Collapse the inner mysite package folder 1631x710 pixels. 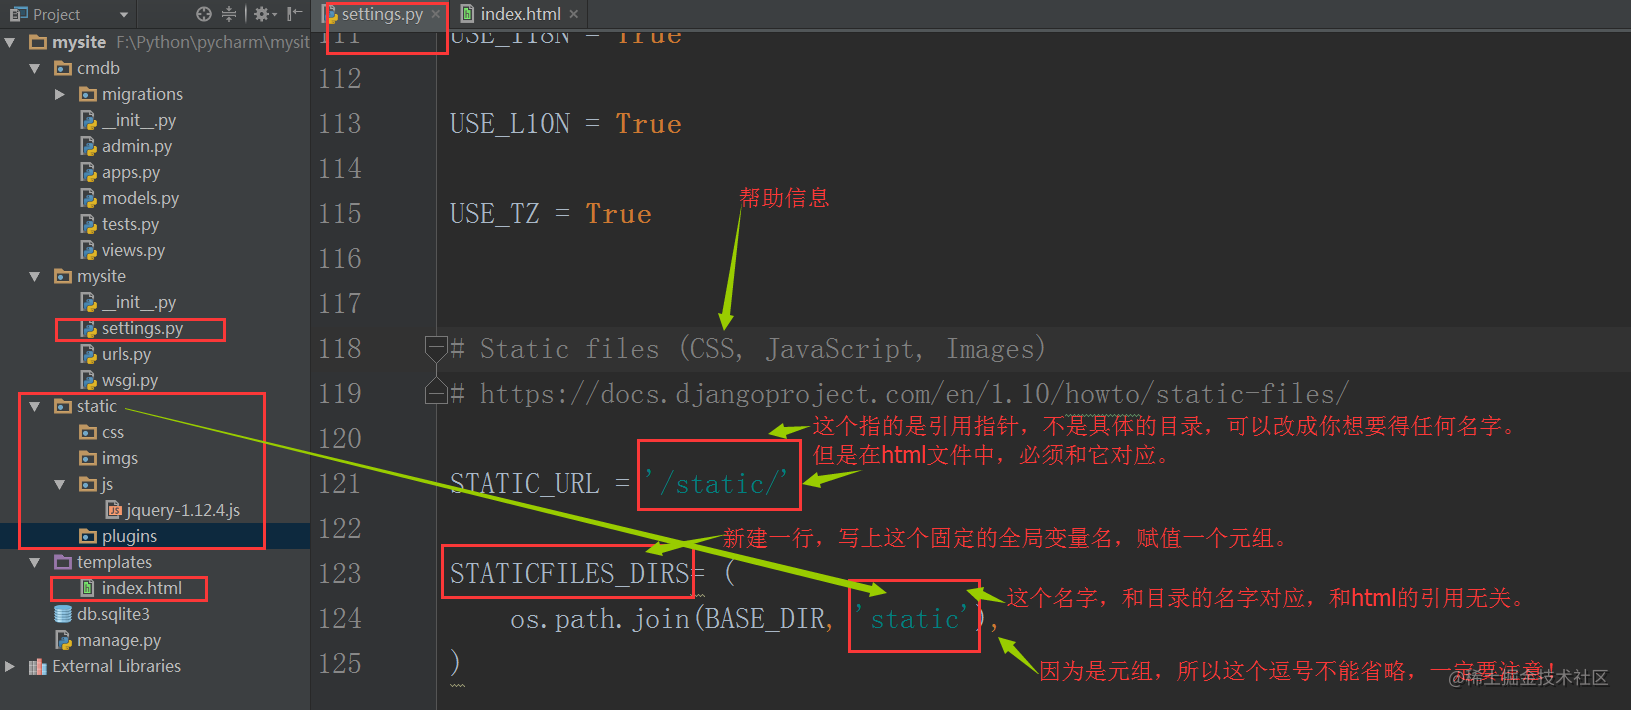[35, 276]
